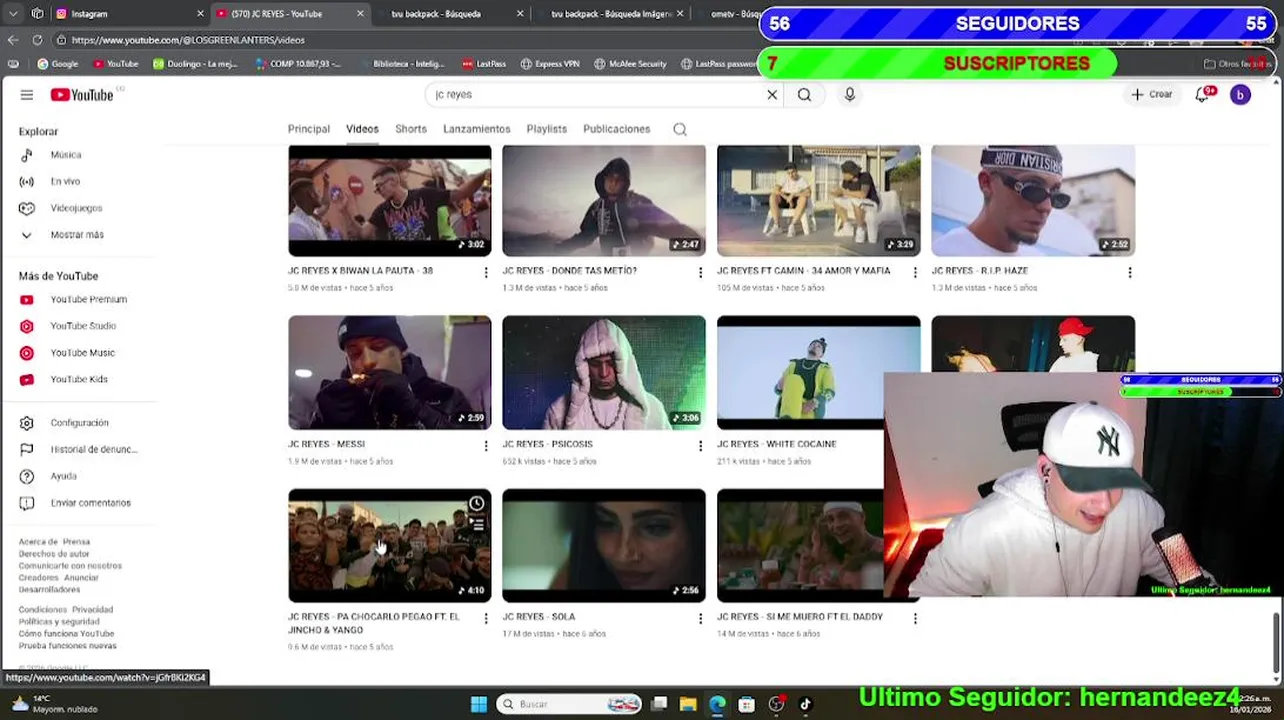1284x720 pixels.
Task: Open File Explorer from the taskbar
Action: point(688,704)
